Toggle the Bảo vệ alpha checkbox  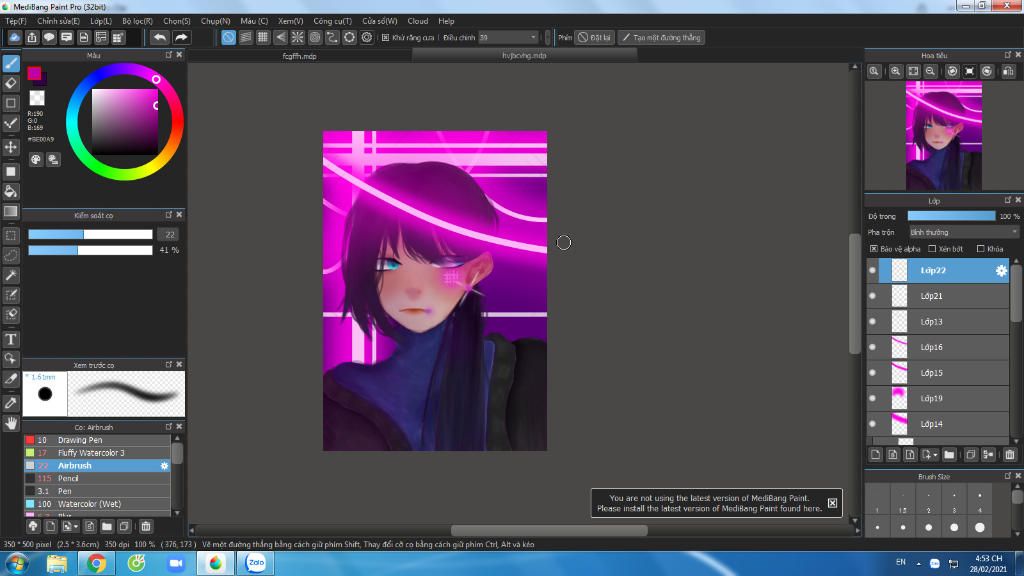873,249
